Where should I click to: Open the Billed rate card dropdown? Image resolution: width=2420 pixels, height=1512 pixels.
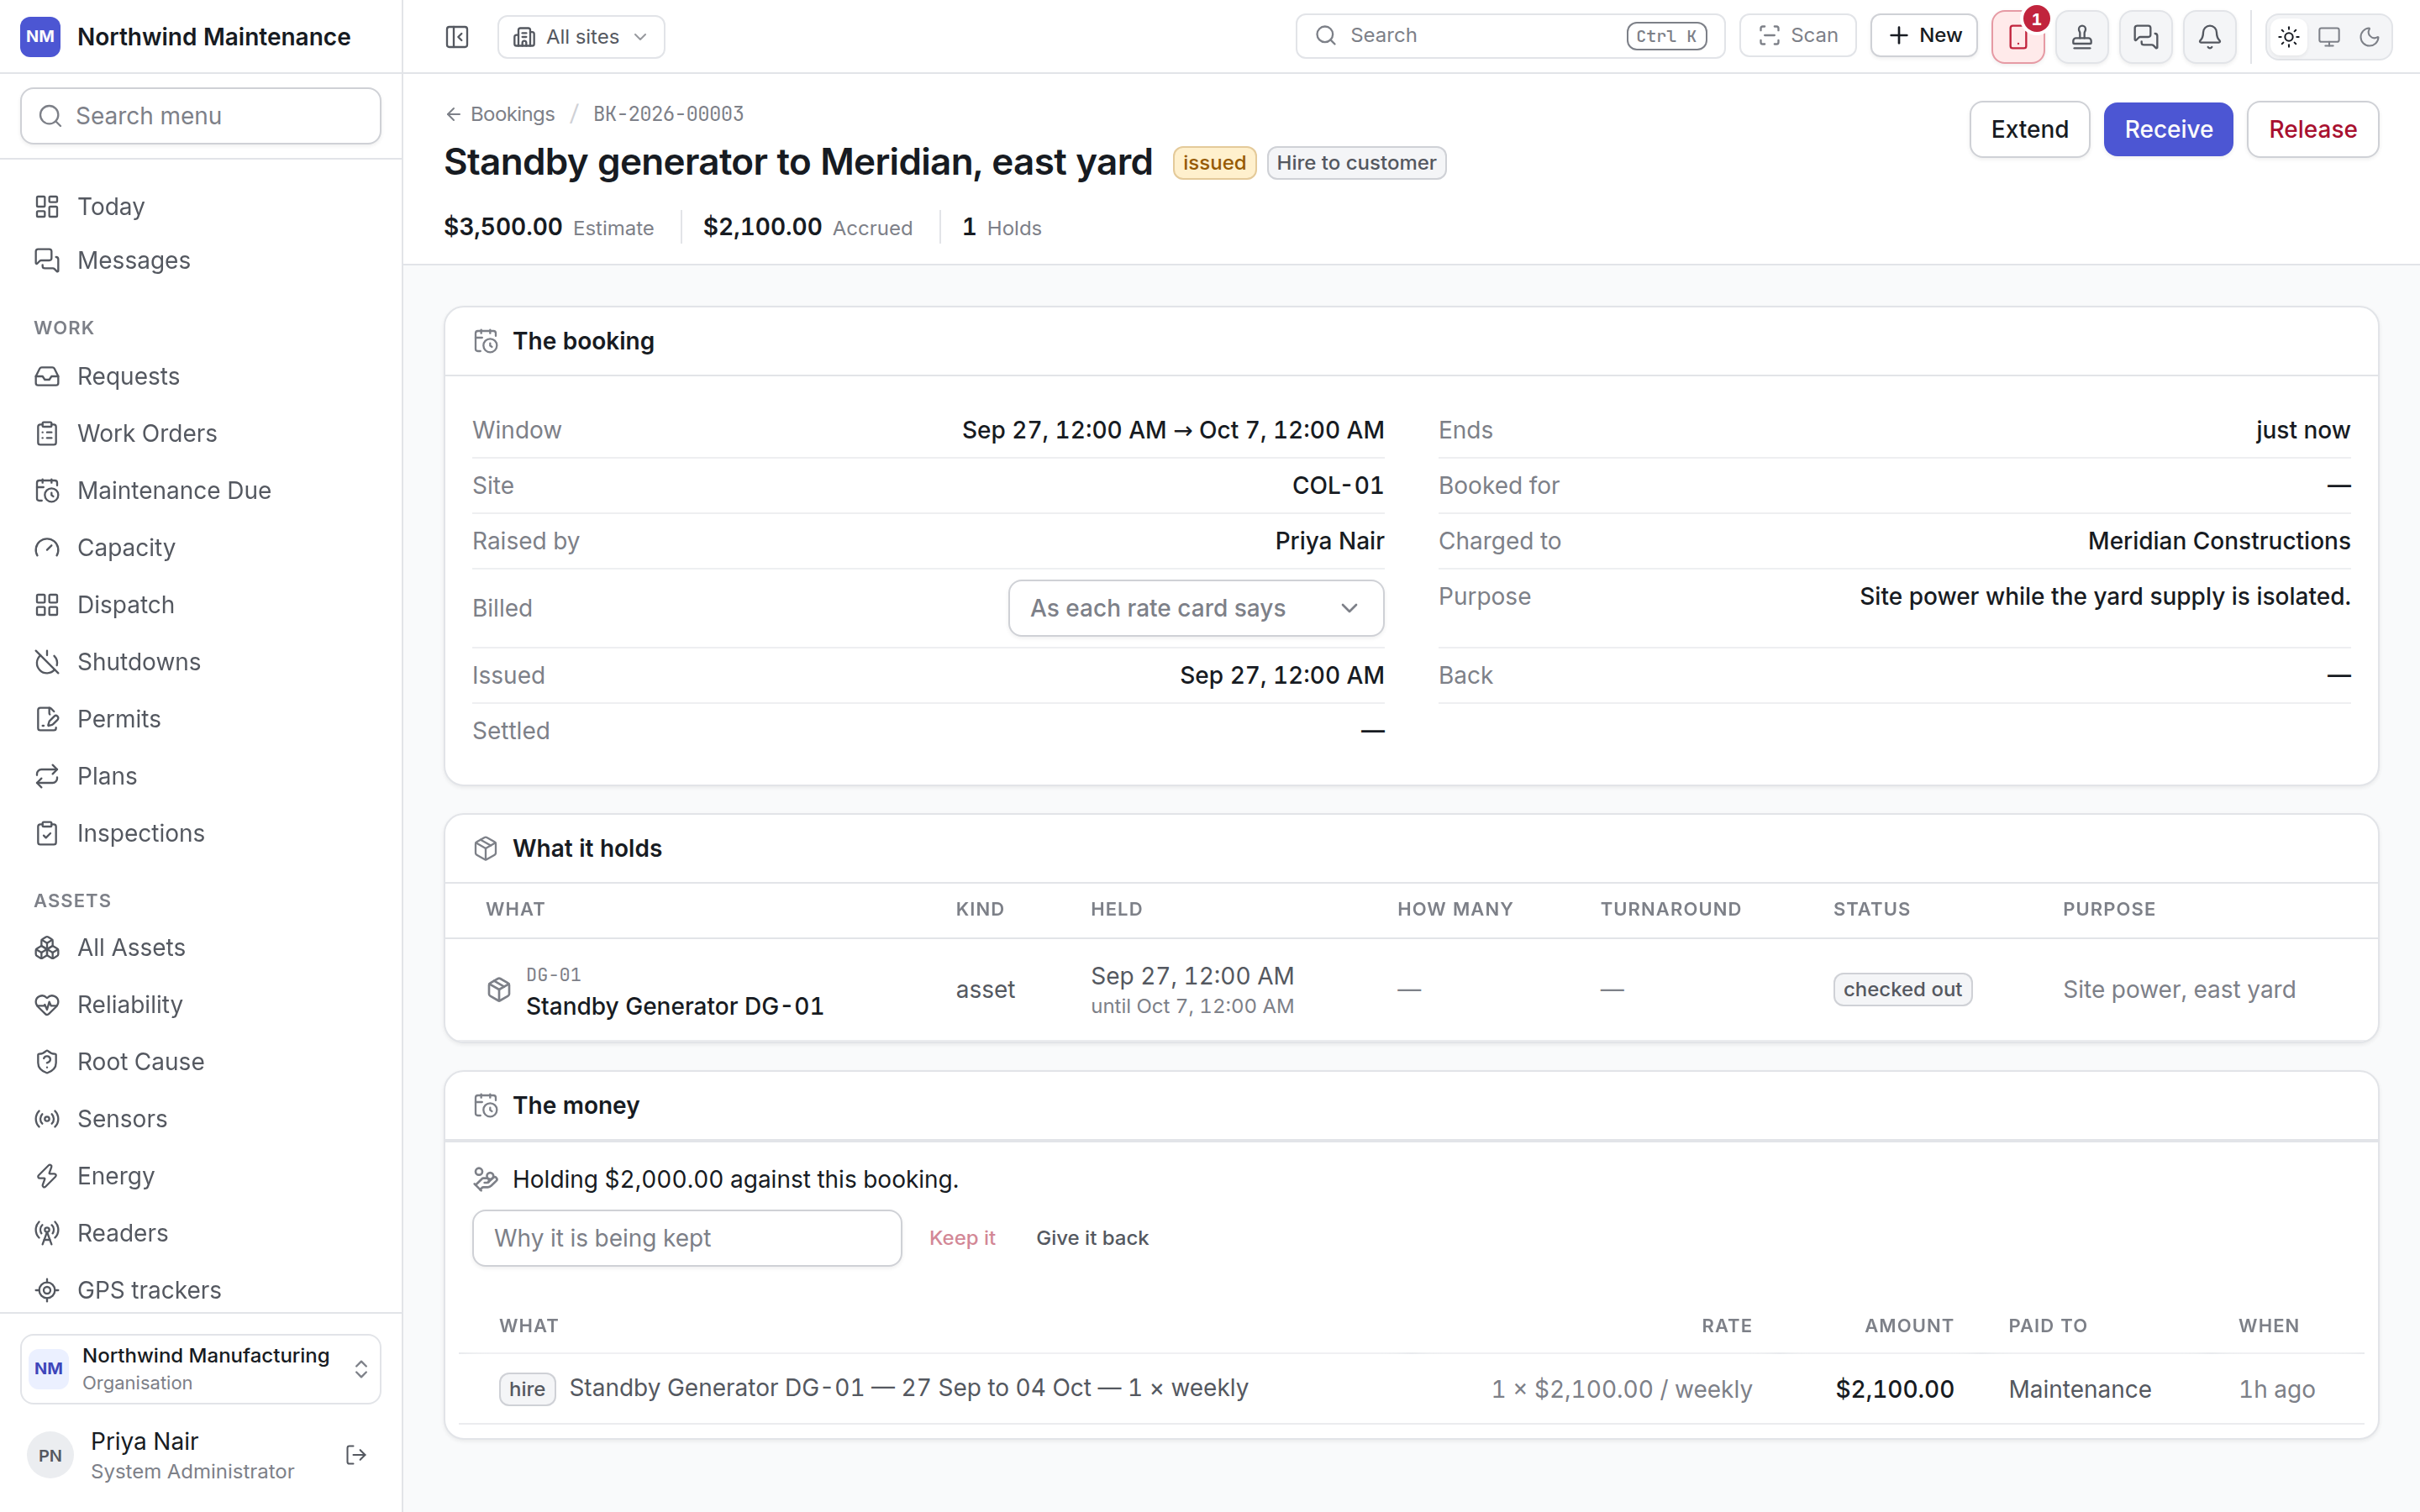1196,608
